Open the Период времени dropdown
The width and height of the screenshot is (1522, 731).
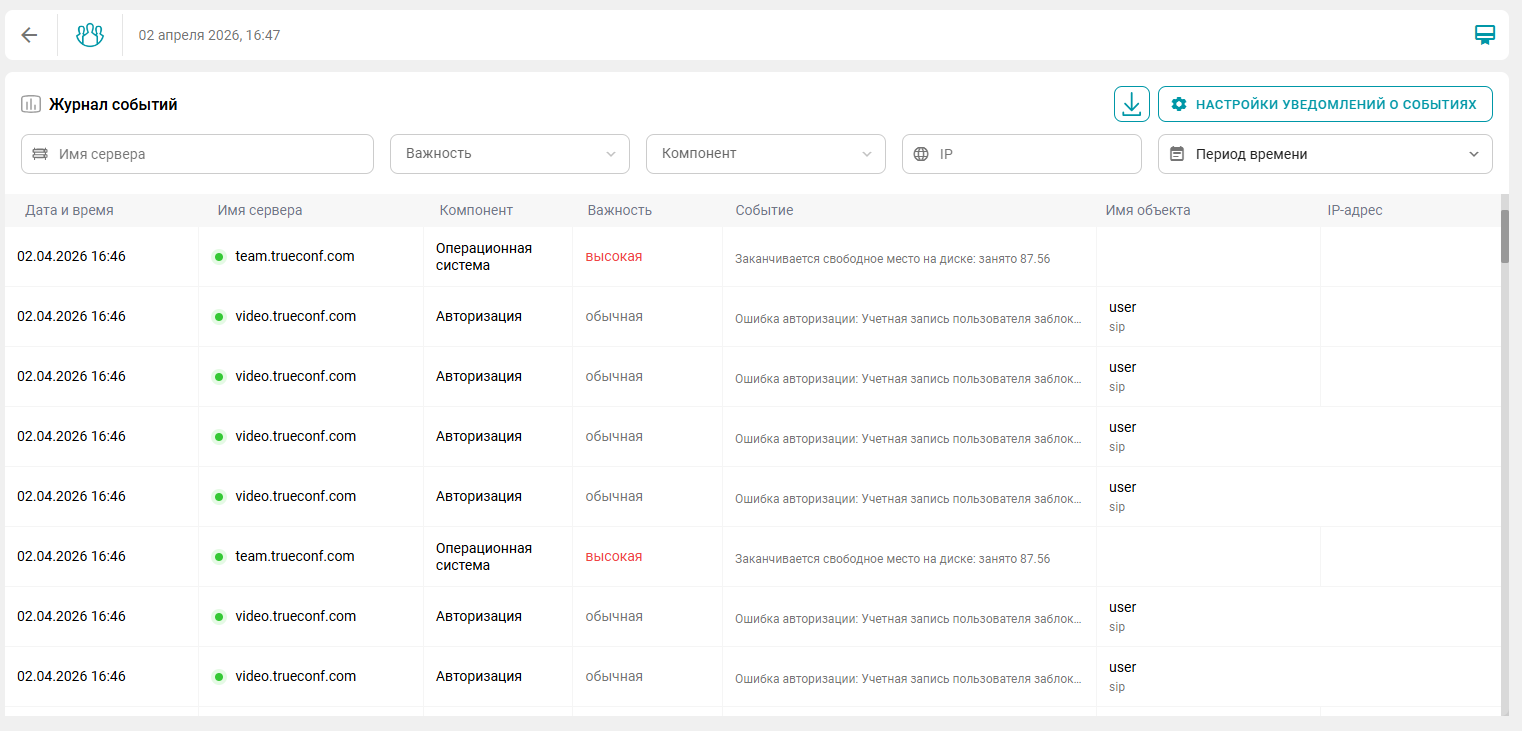click(1325, 154)
